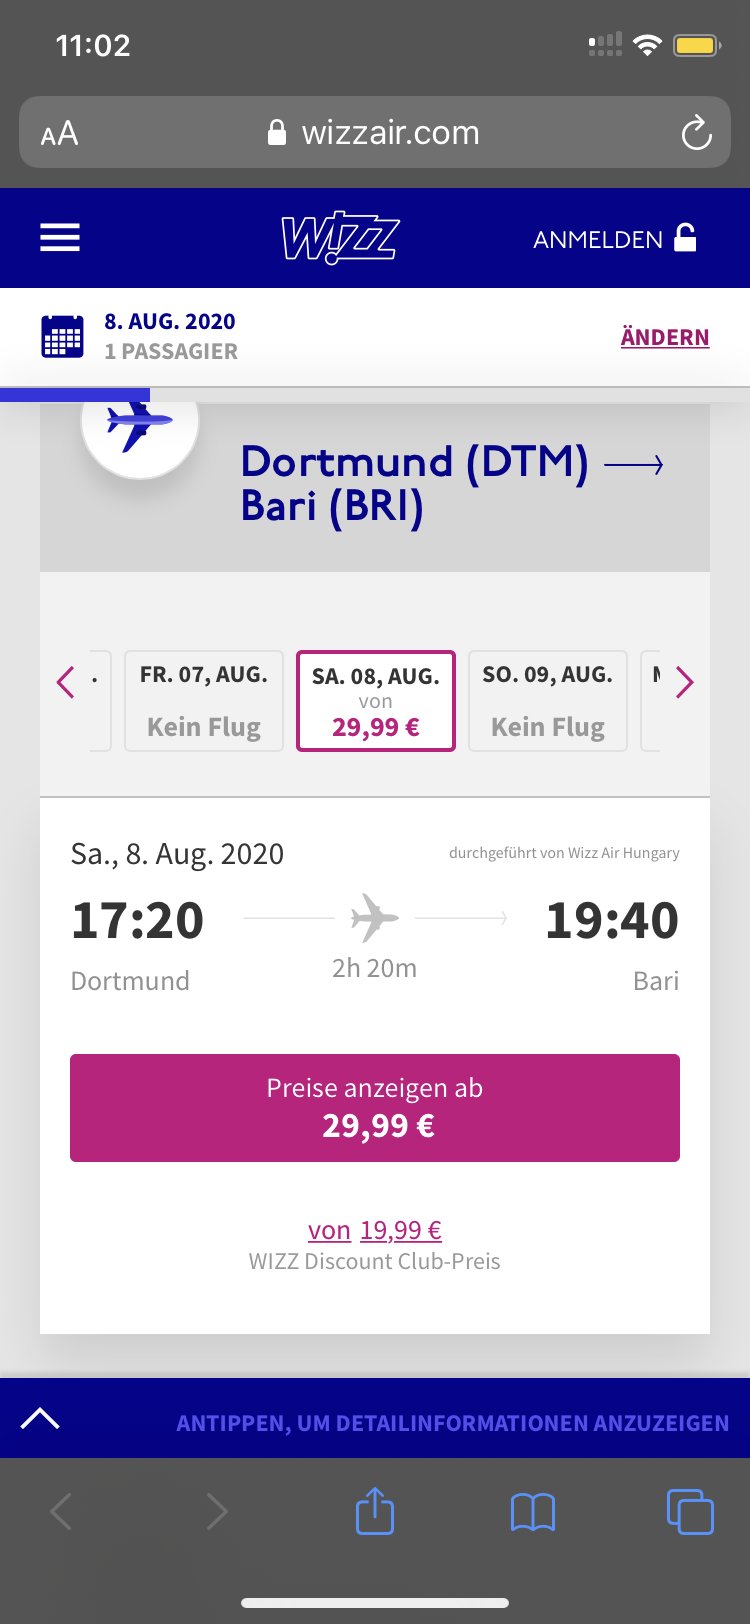Tap the AA reader text-size control
This screenshot has width=750, height=1624.
(x=60, y=133)
